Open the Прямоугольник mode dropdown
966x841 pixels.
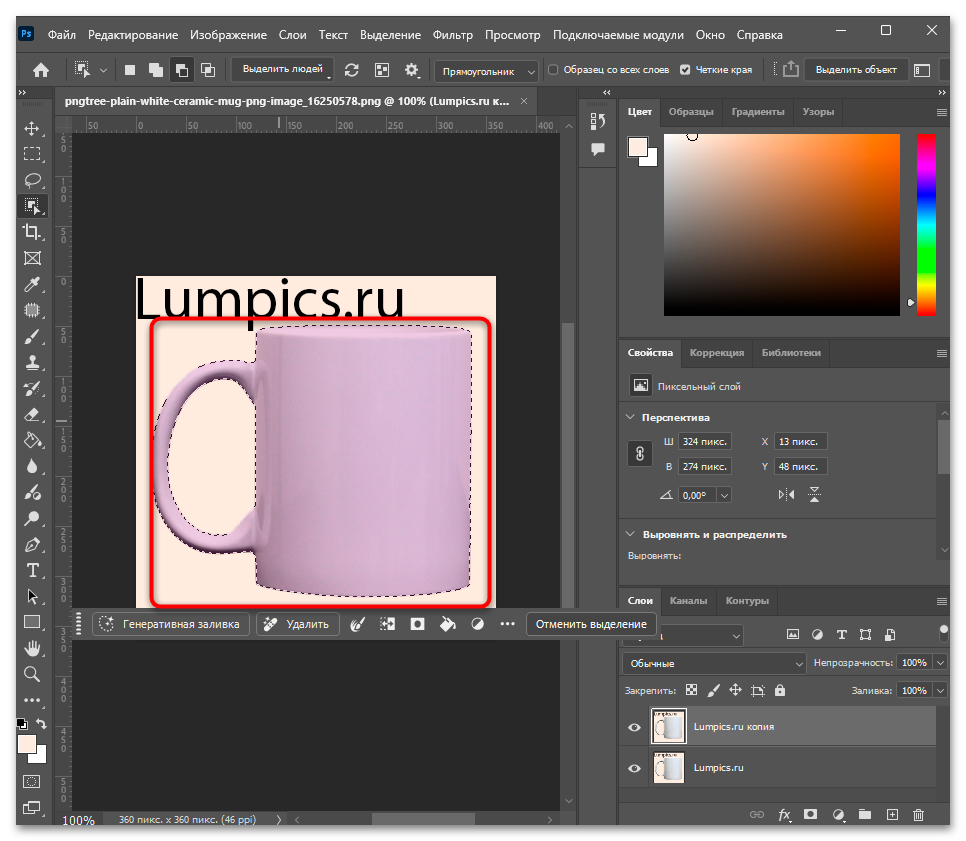point(486,71)
